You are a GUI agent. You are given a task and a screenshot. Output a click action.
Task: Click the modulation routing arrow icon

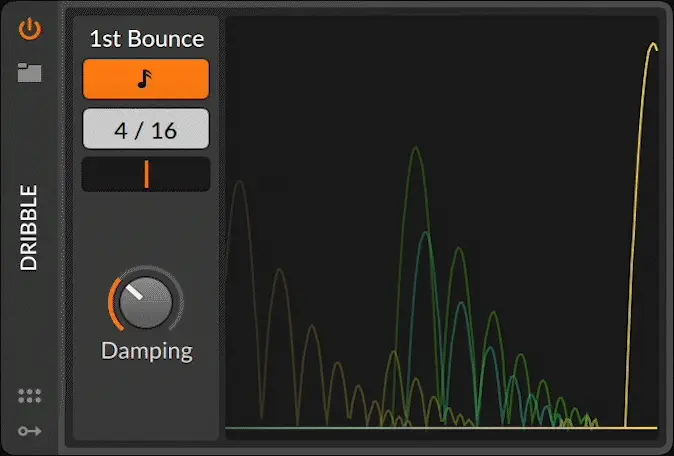tap(30, 430)
